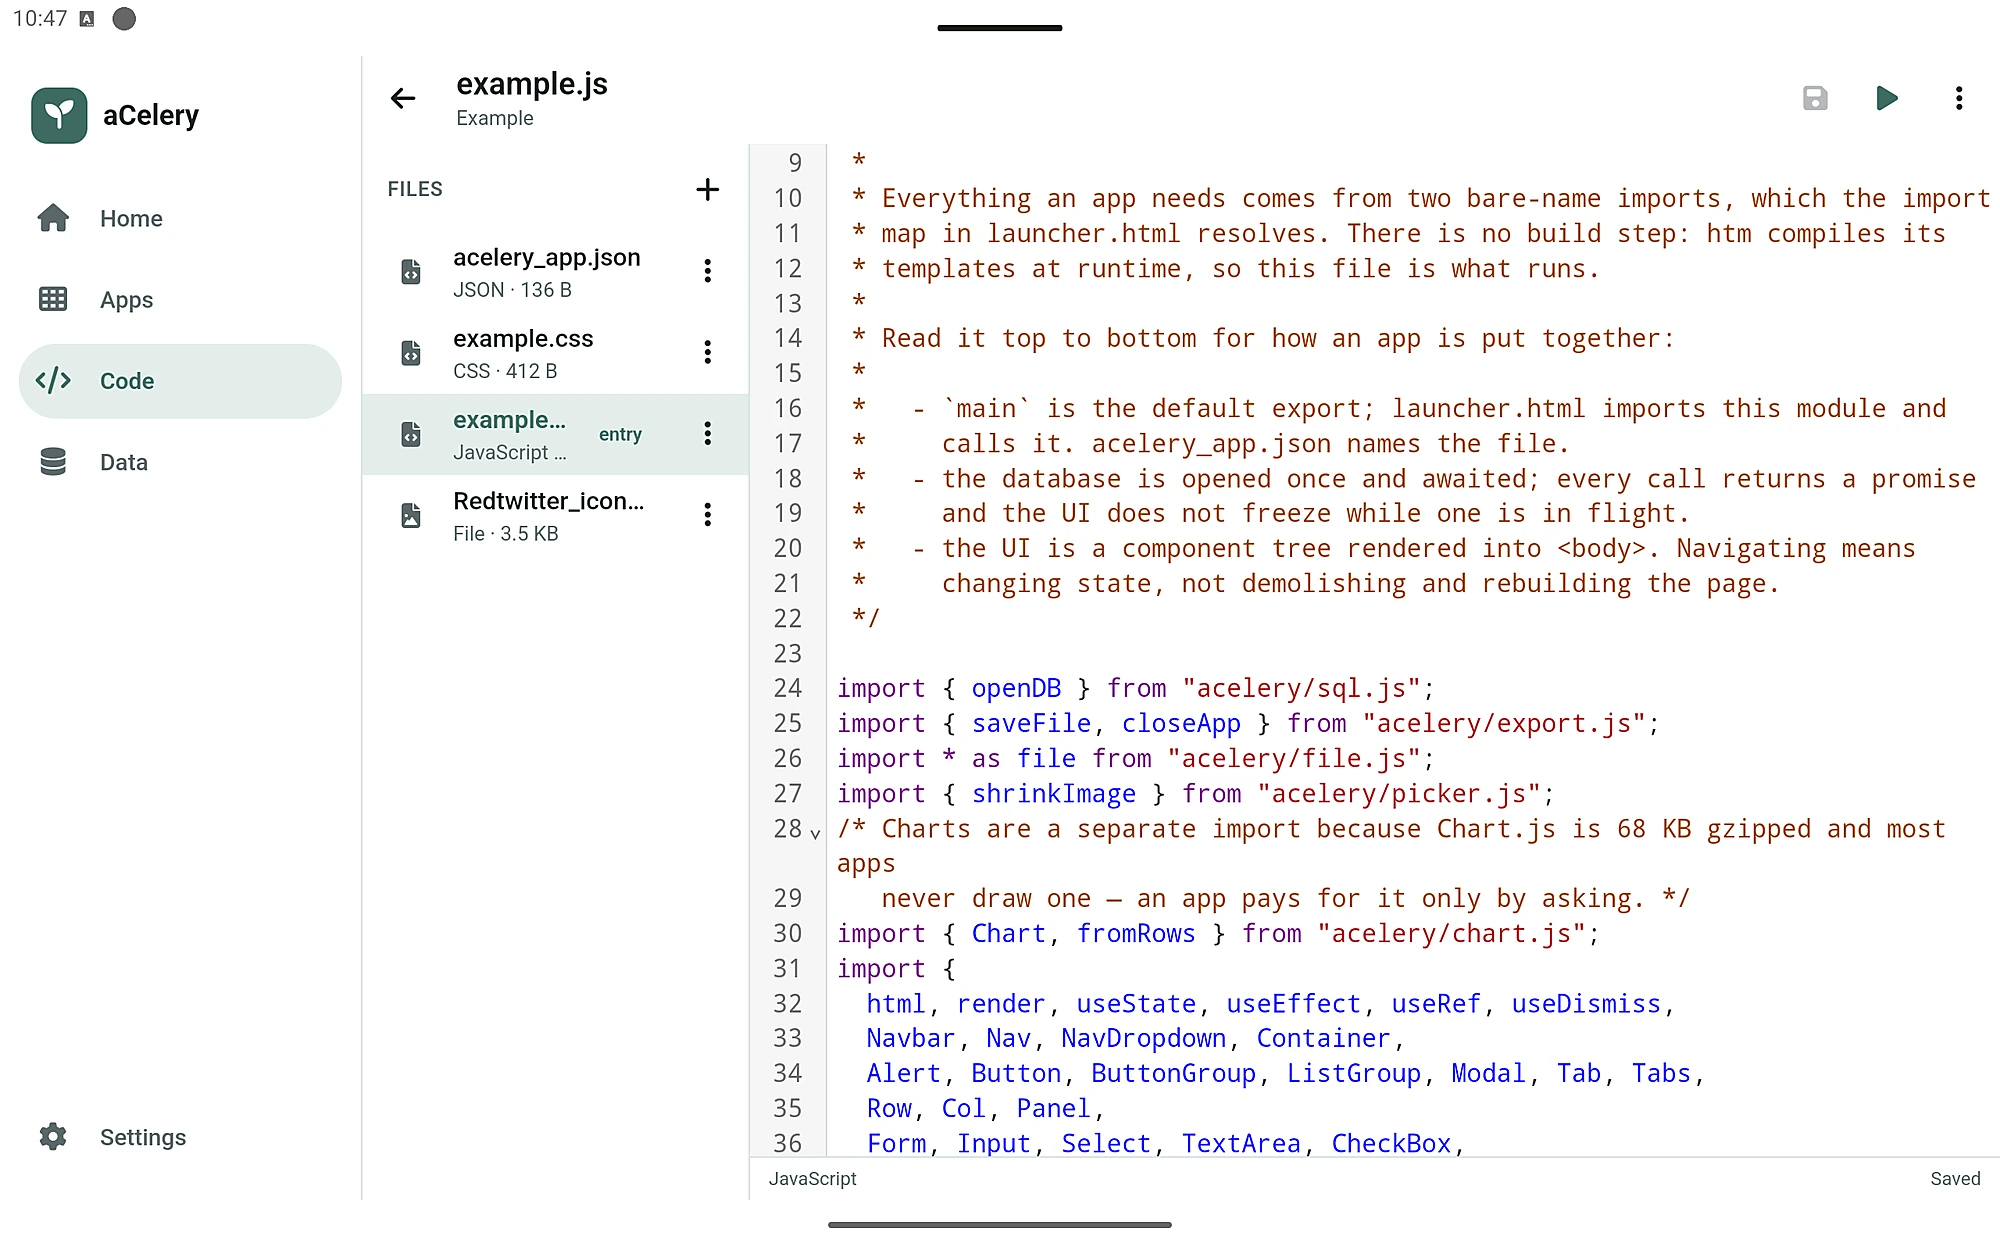This screenshot has height=1250, width=2000.
Task: Click 'ButtonGroup' on line 34
Action: pos(1173,1073)
